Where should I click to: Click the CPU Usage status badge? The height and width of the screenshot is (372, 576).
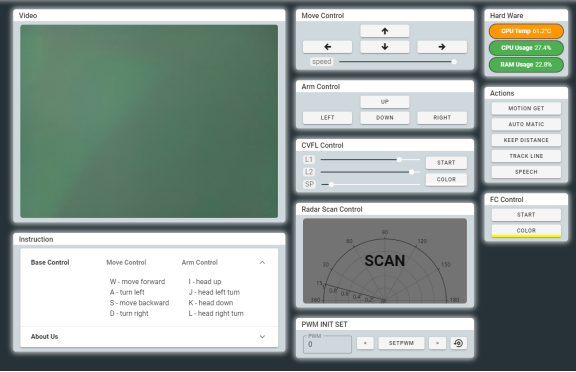[x=526, y=48]
